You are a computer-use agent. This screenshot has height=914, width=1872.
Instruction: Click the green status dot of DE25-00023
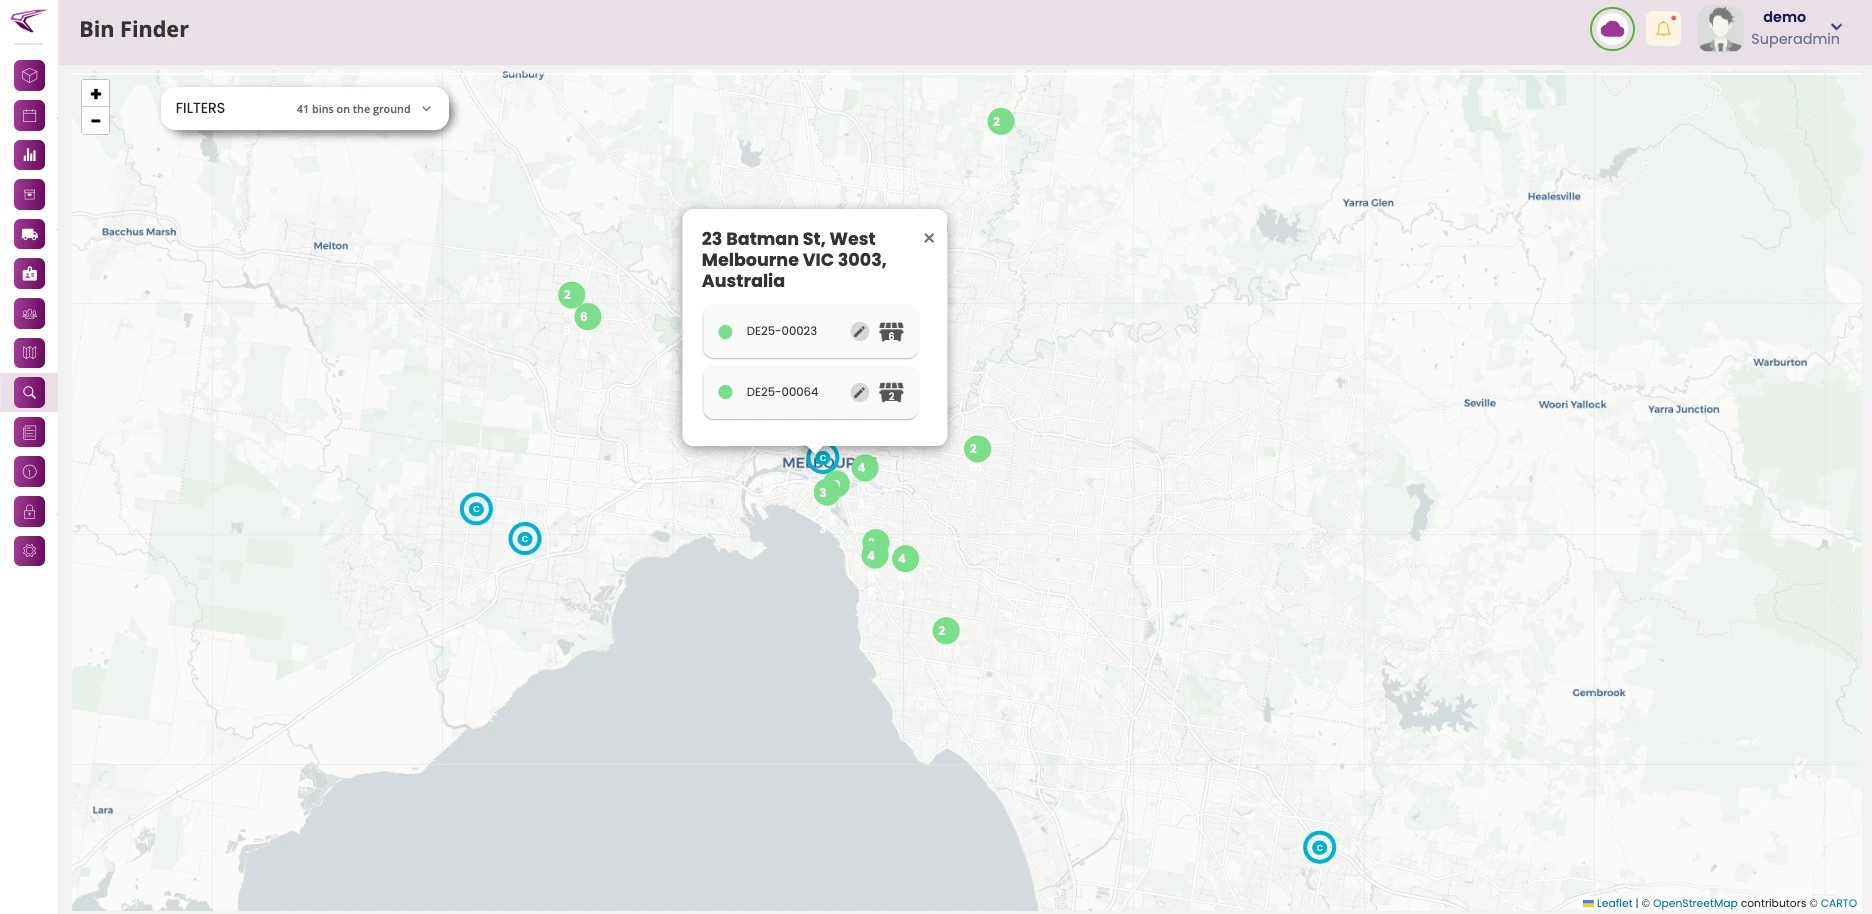pyautogui.click(x=725, y=331)
